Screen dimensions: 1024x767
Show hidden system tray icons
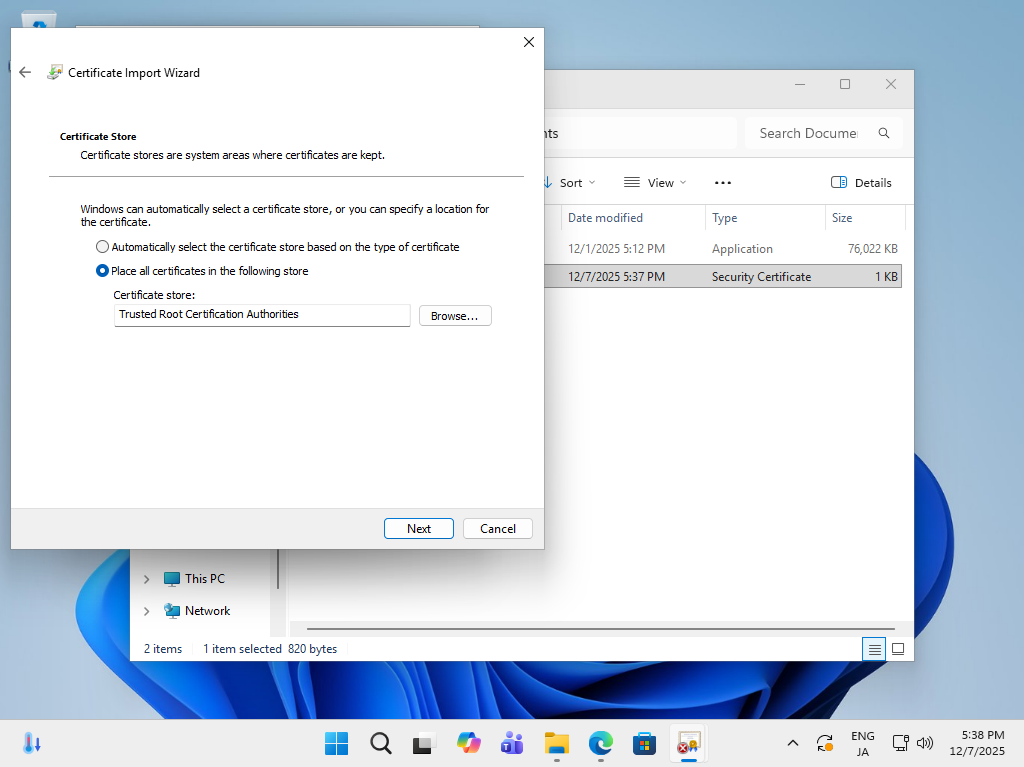click(793, 743)
